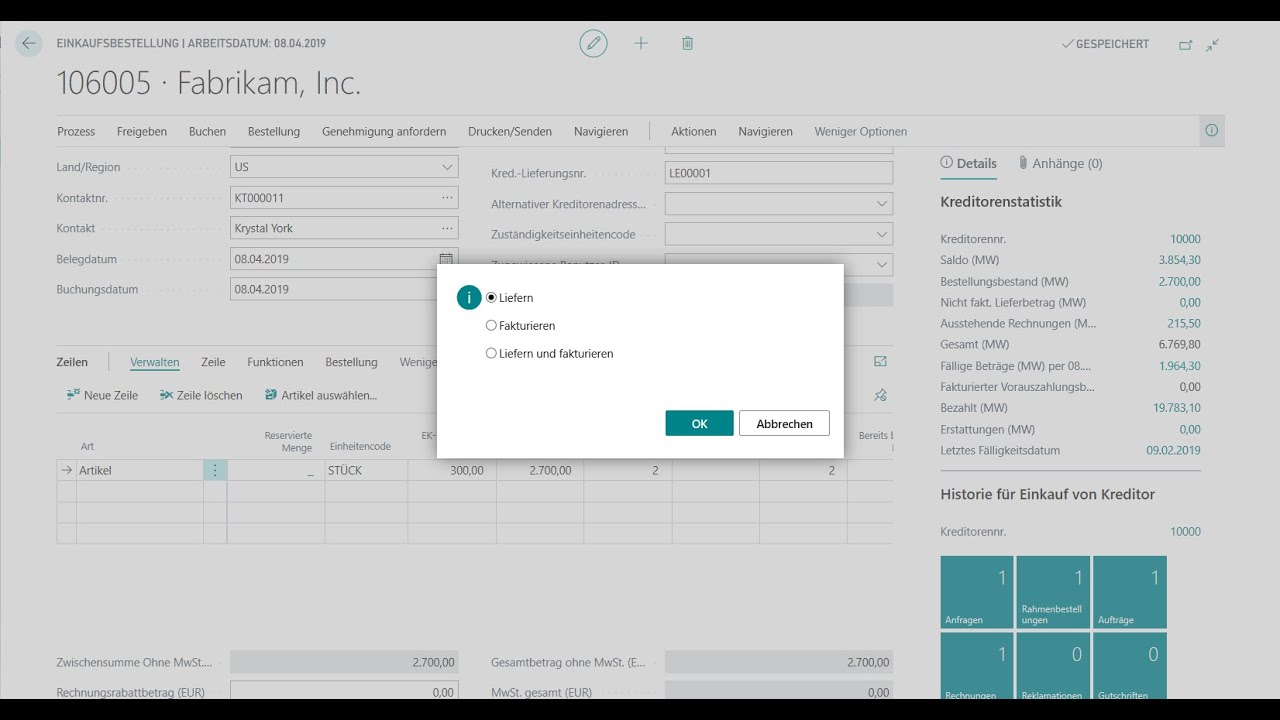This screenshot has width=1280, height=720.
Task: Open the Anfragen tile
Action: [977, 592]
